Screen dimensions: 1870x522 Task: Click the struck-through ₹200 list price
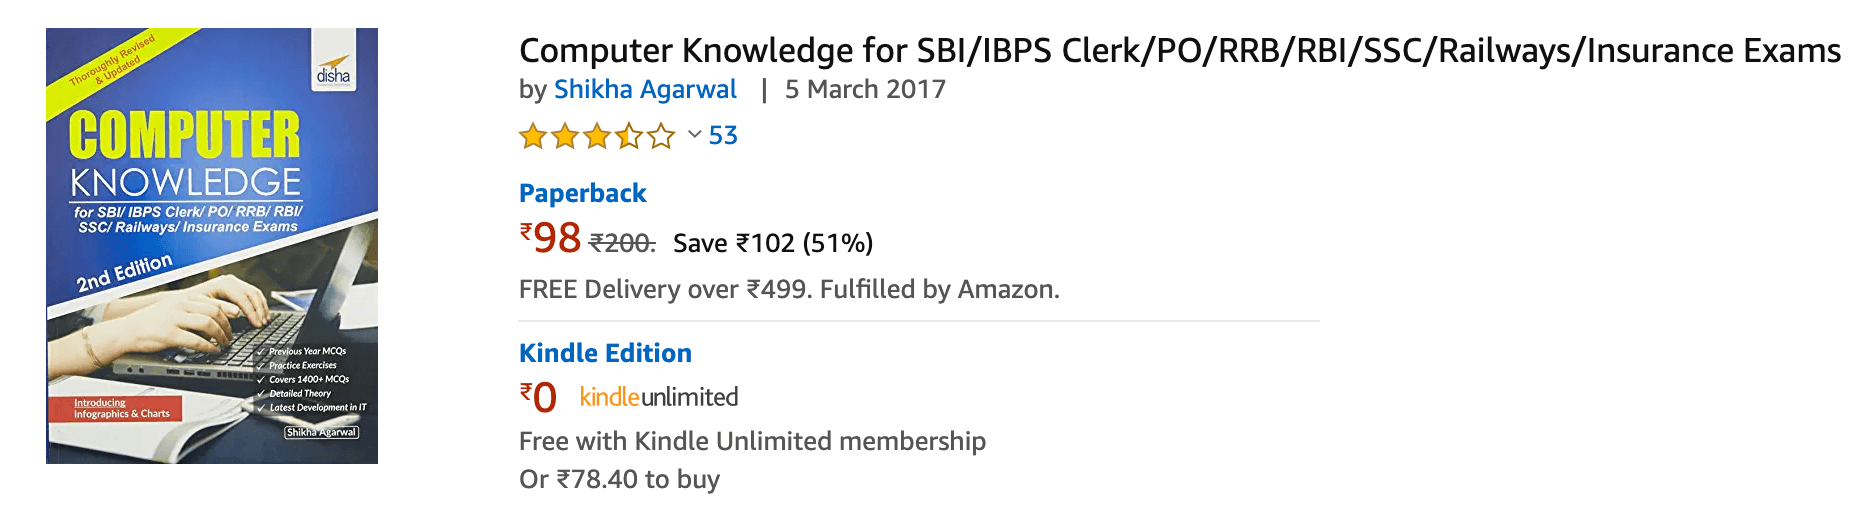622,243
